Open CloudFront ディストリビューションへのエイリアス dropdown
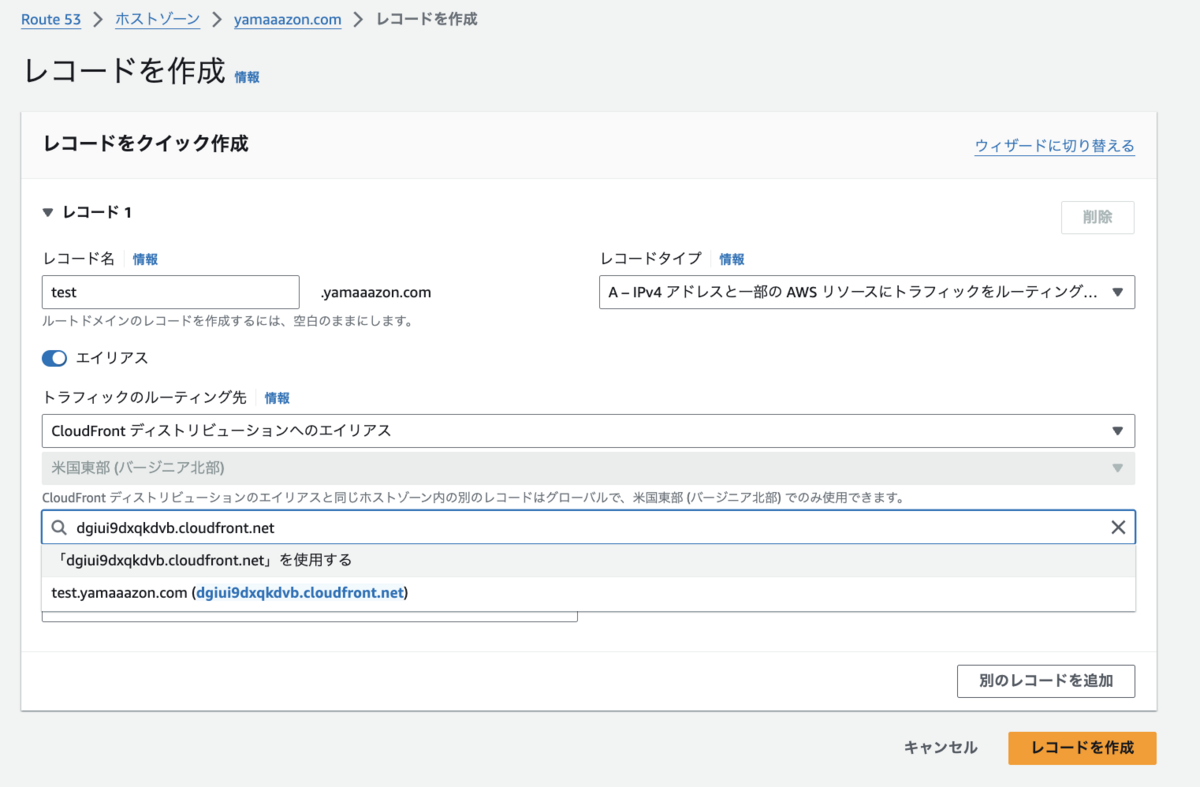Viewport: 1200px width, 787px height. (588, 431)
